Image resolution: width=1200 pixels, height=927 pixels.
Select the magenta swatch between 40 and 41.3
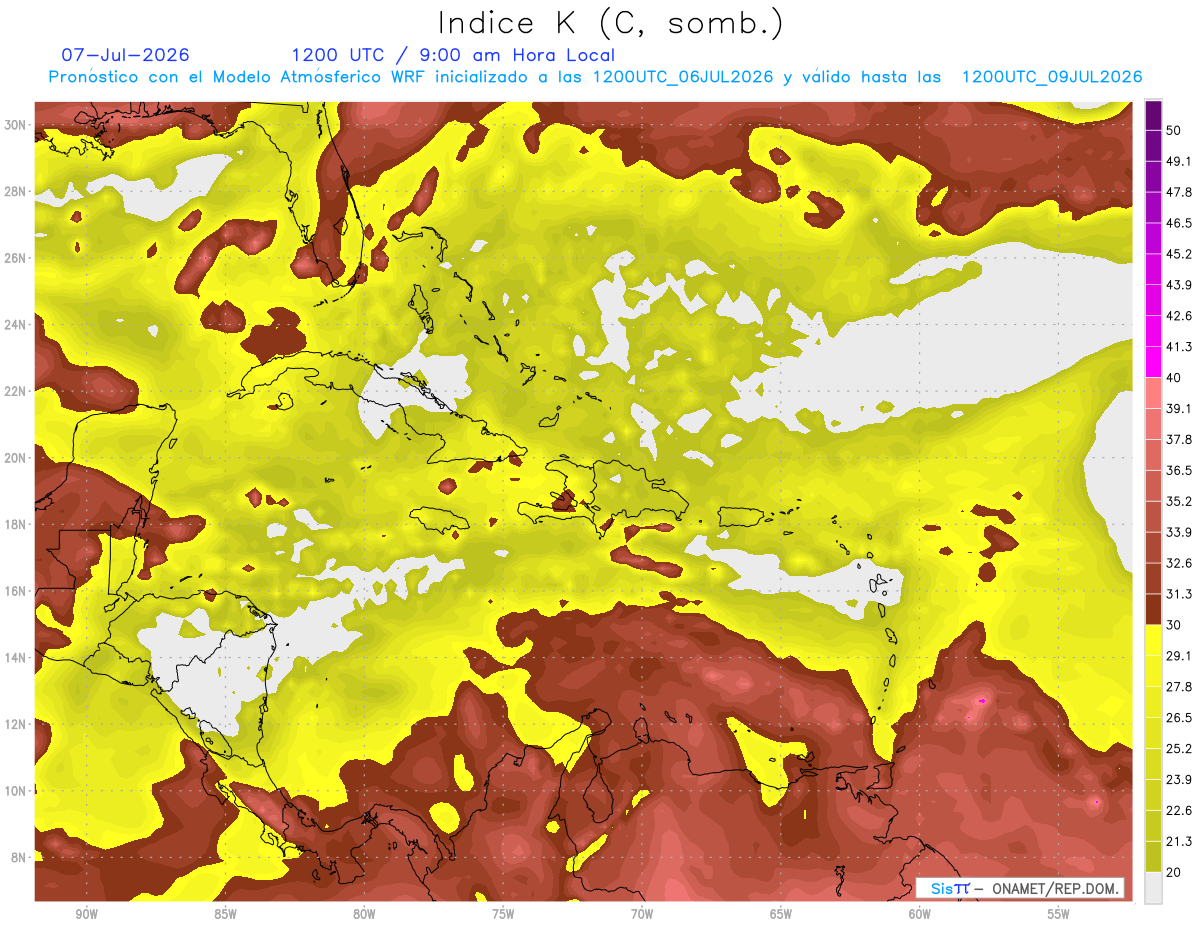pos(1154,362)
